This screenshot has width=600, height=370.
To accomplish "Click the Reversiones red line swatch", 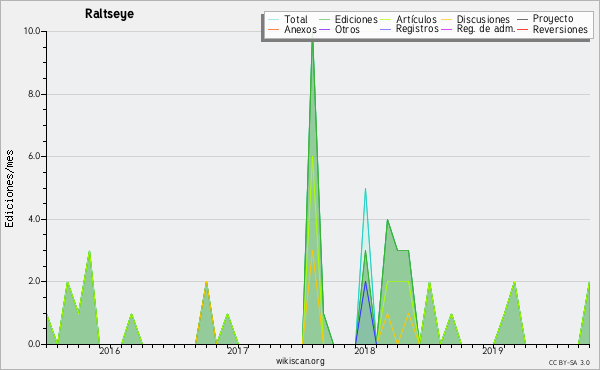I will [x=523, y=29].
